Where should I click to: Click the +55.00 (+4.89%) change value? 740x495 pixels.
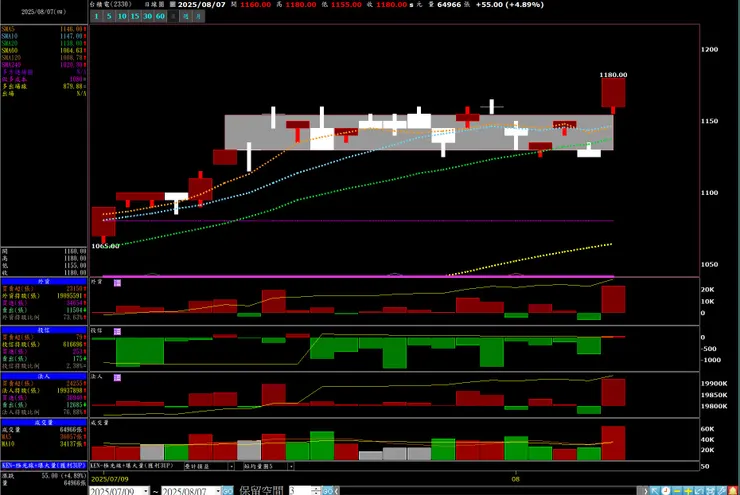click(510, 5)
